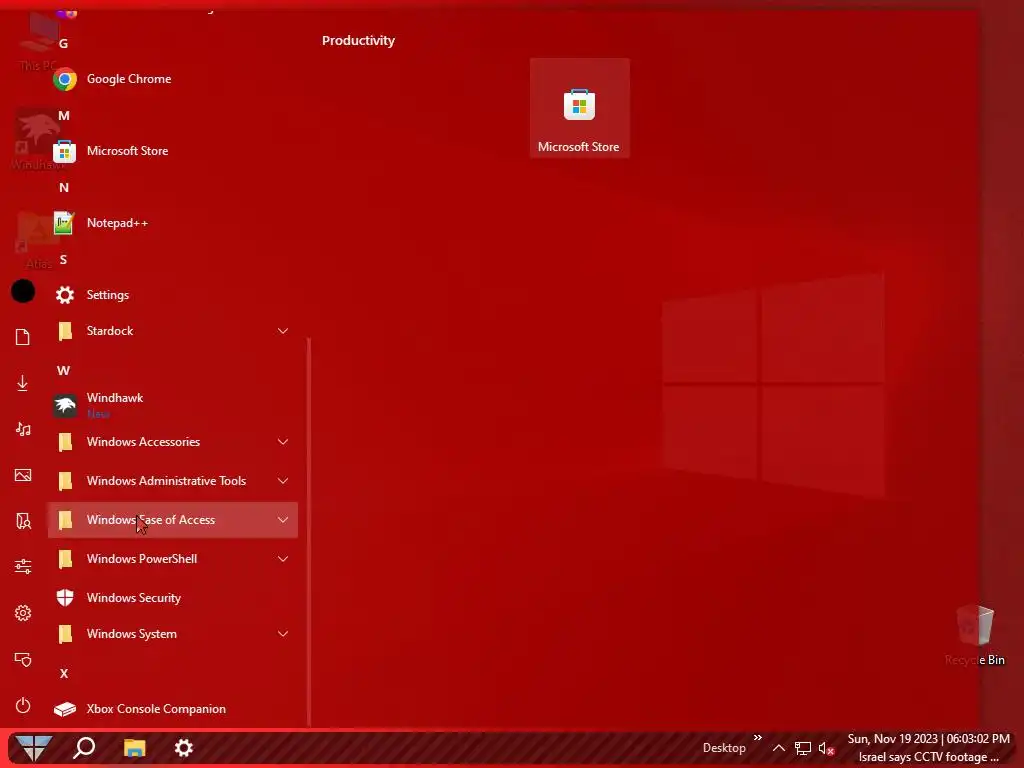Click the app list scrollbar
Viewport: 1024px width, 768px height.
tap(309, 532)
